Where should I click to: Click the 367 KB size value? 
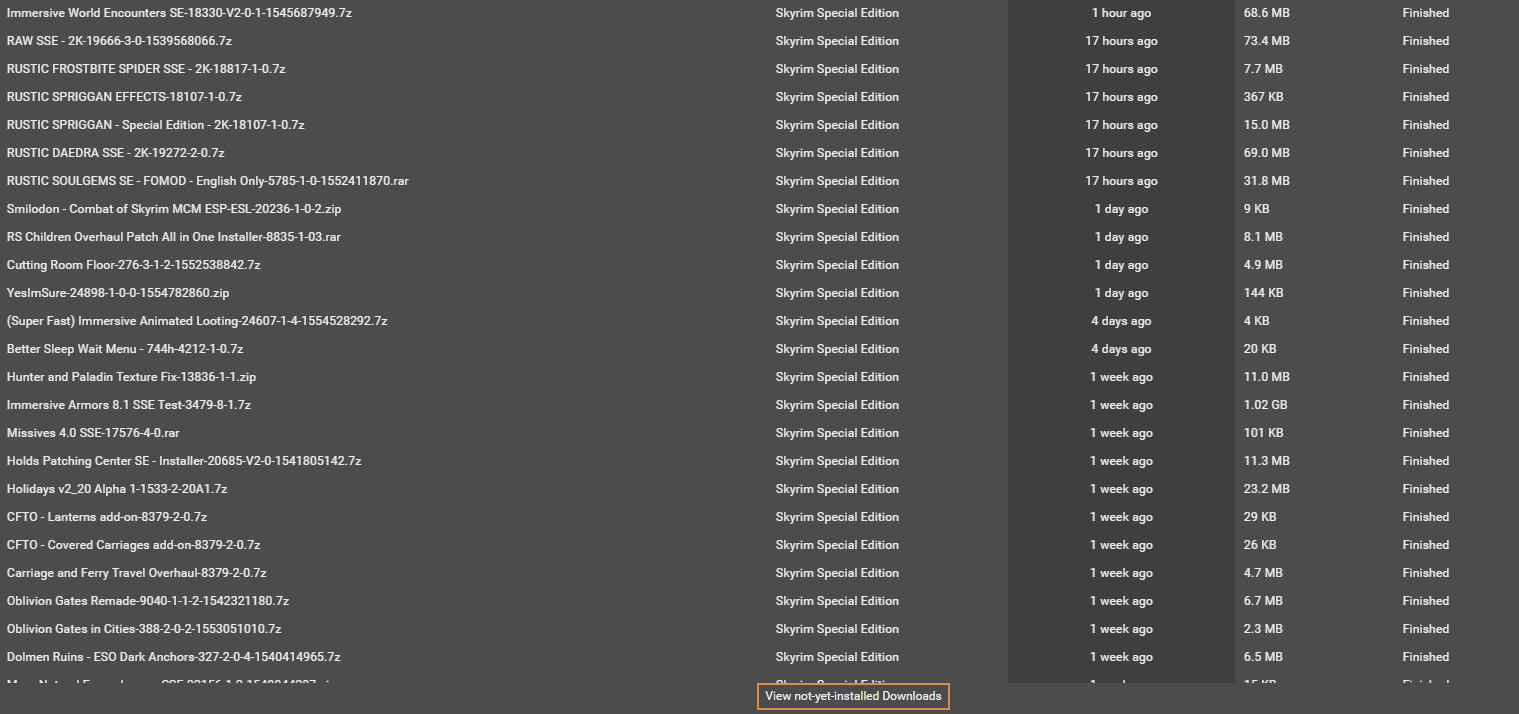pyautogui.click(x=1264, y=97)
